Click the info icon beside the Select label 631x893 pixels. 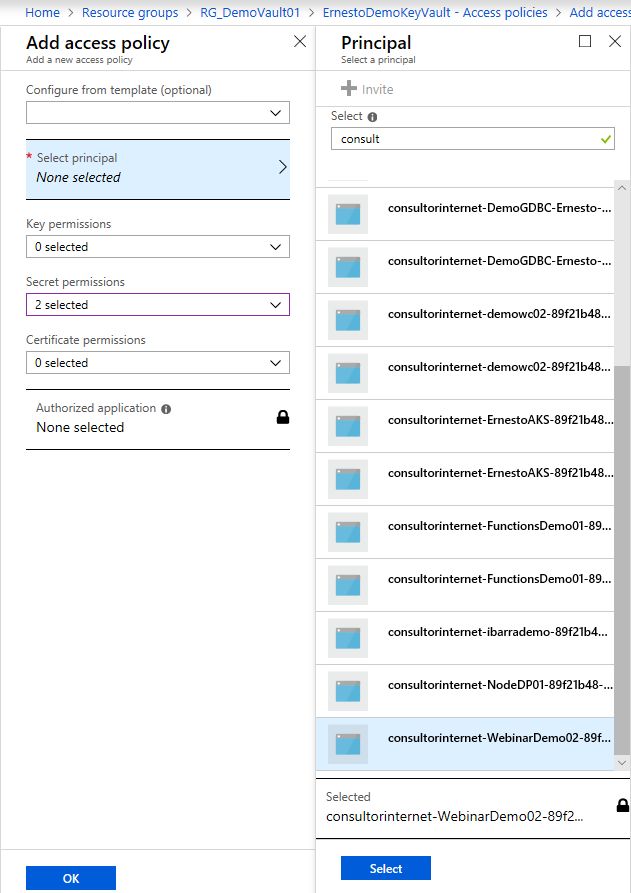pyautogui.click(x=372, y=117)
